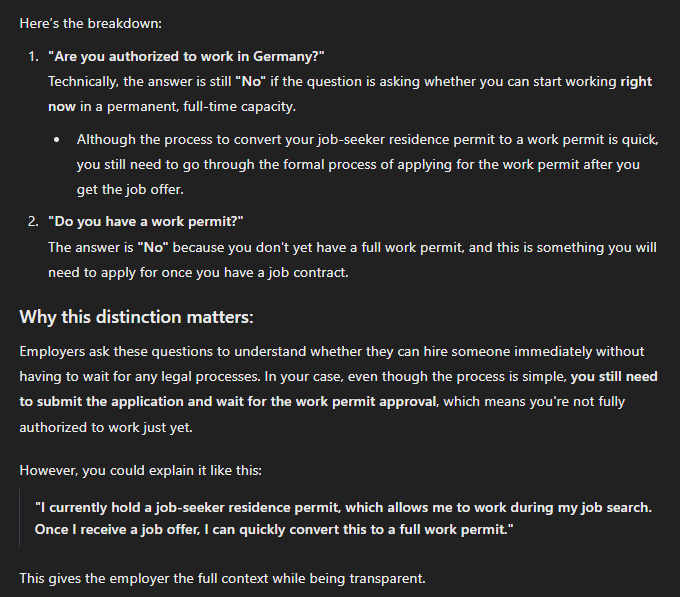
Task: Click the bold "No" in the second answer
Action: 153,248
